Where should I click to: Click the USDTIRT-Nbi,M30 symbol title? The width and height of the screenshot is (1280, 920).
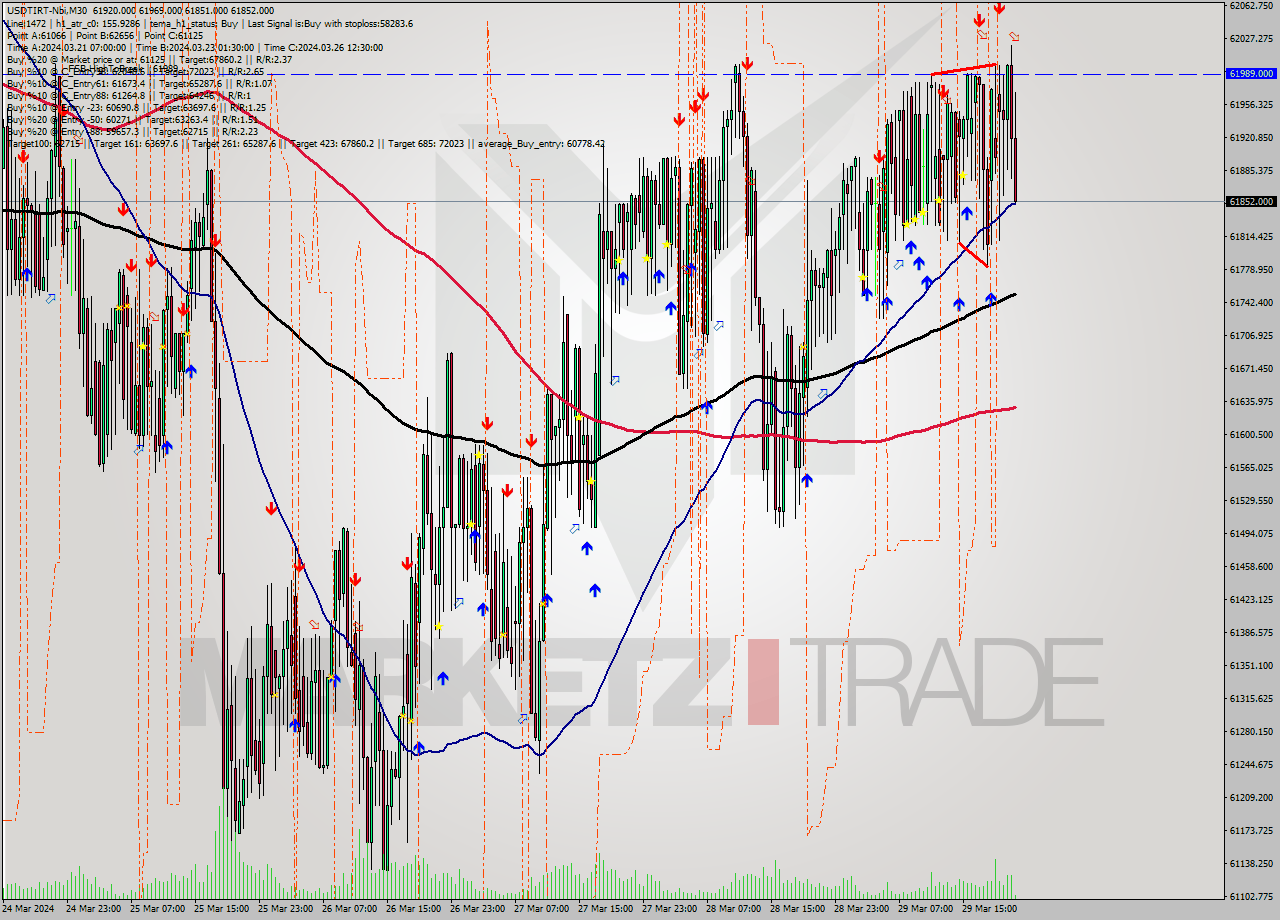point(47,10)
